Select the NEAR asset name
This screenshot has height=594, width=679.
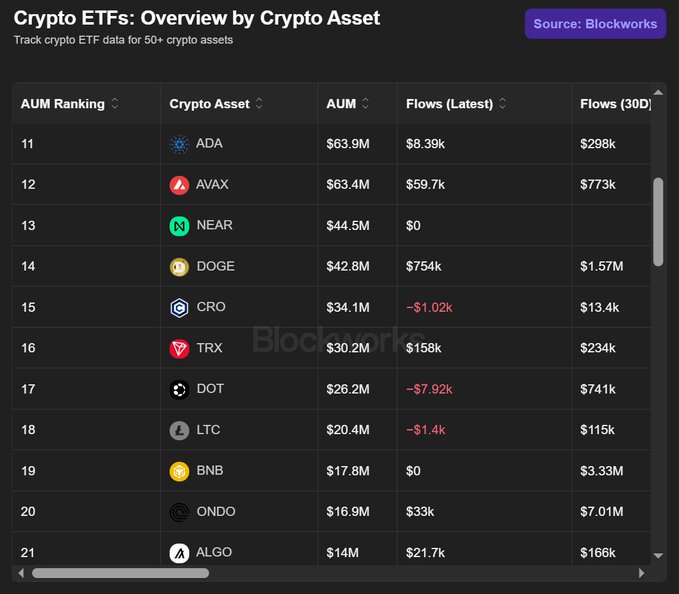(x=214, y=225)
